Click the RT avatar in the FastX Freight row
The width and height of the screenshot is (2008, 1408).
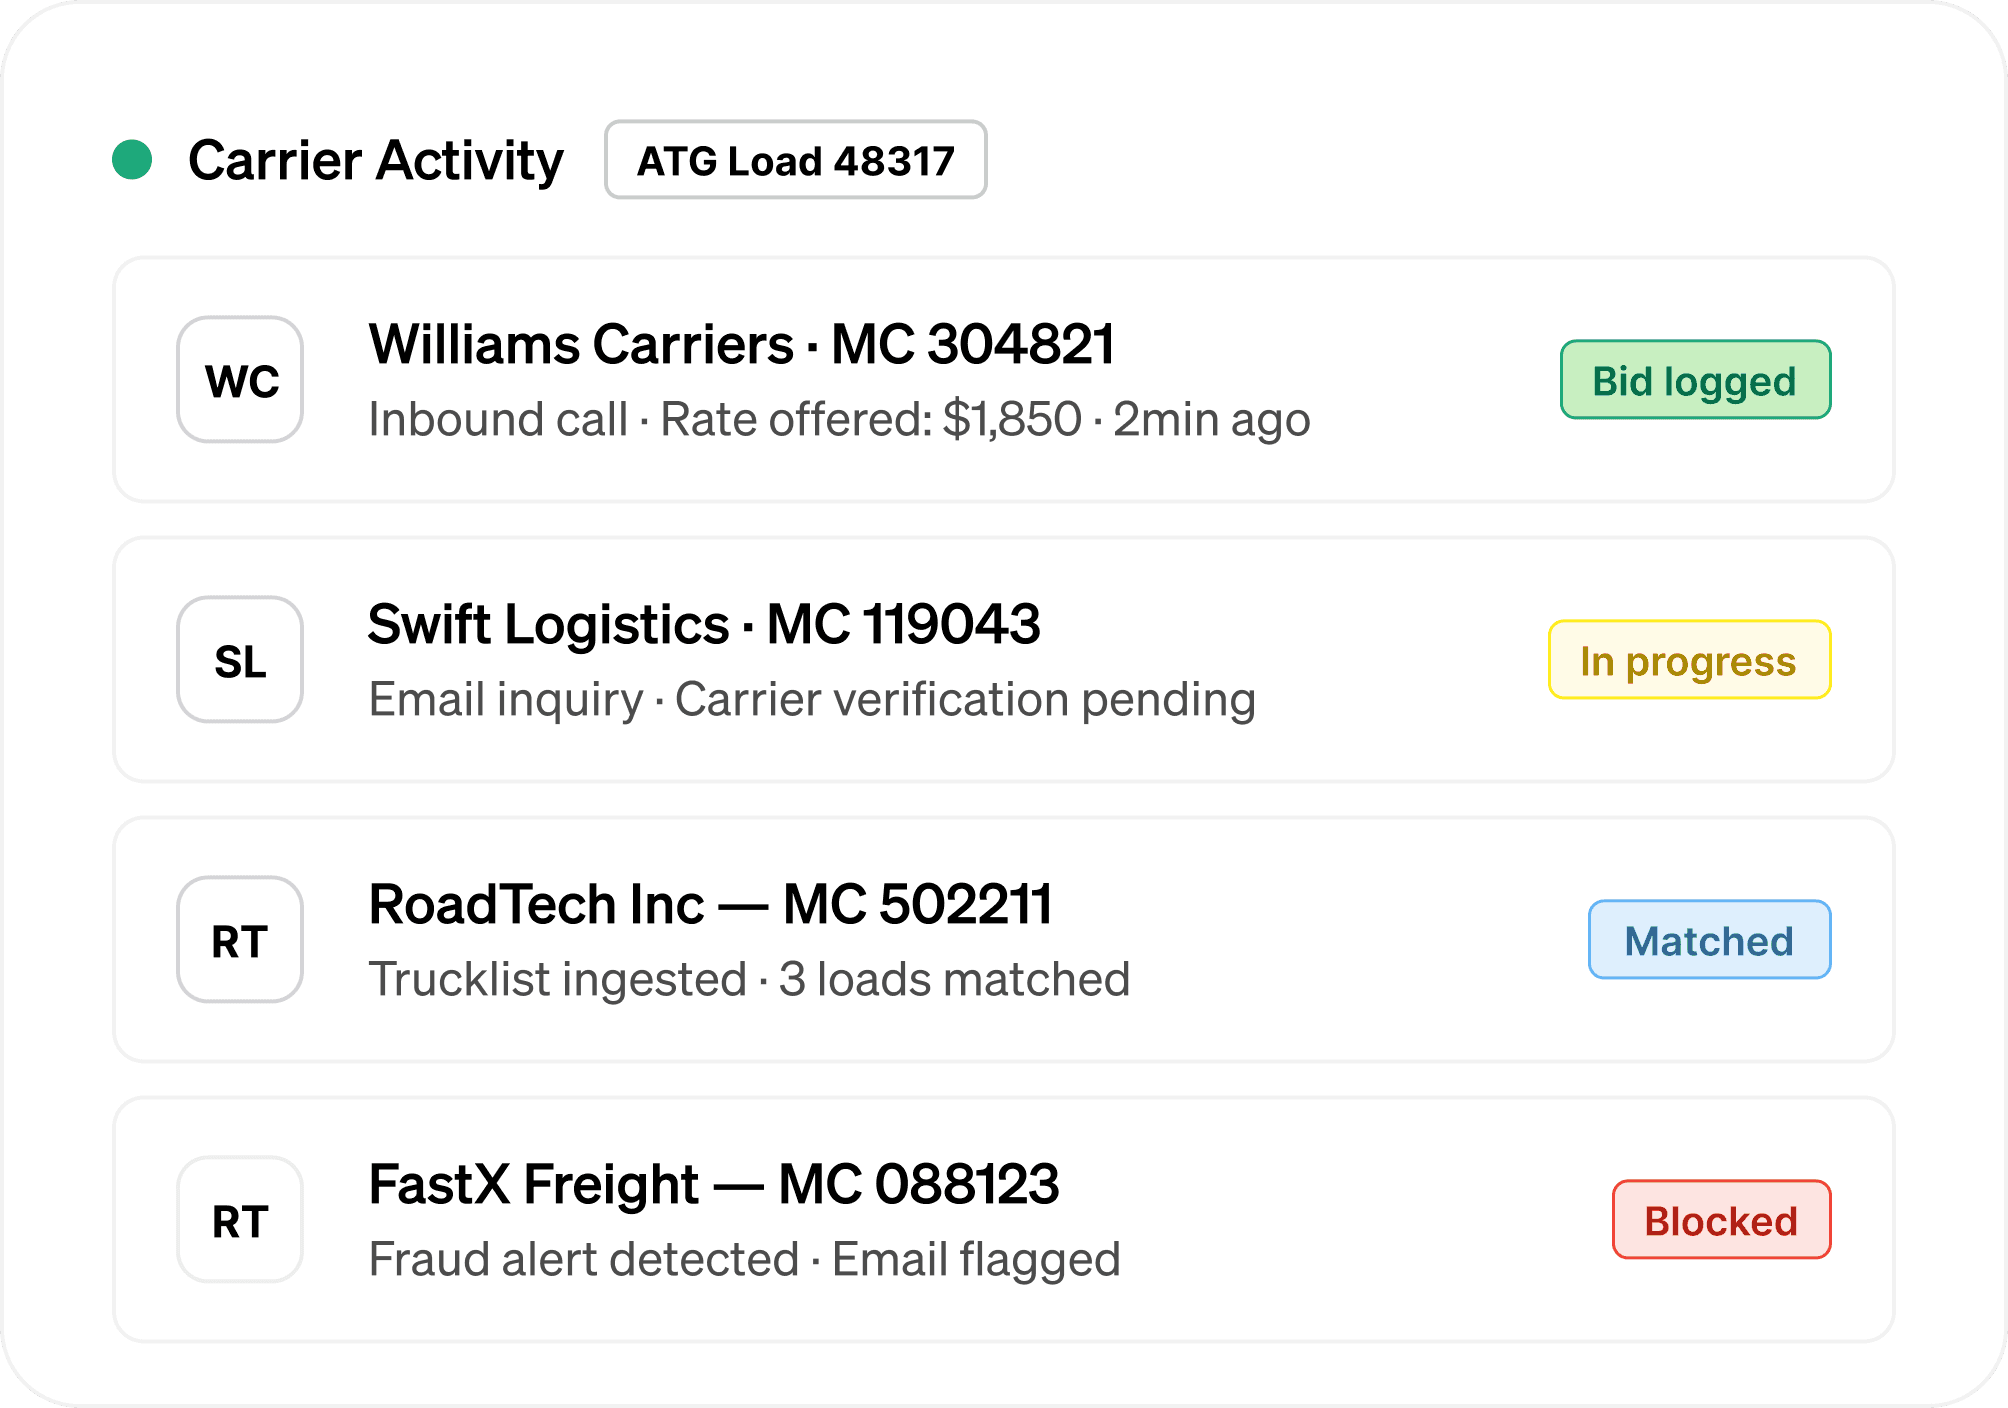point(240,1220)
